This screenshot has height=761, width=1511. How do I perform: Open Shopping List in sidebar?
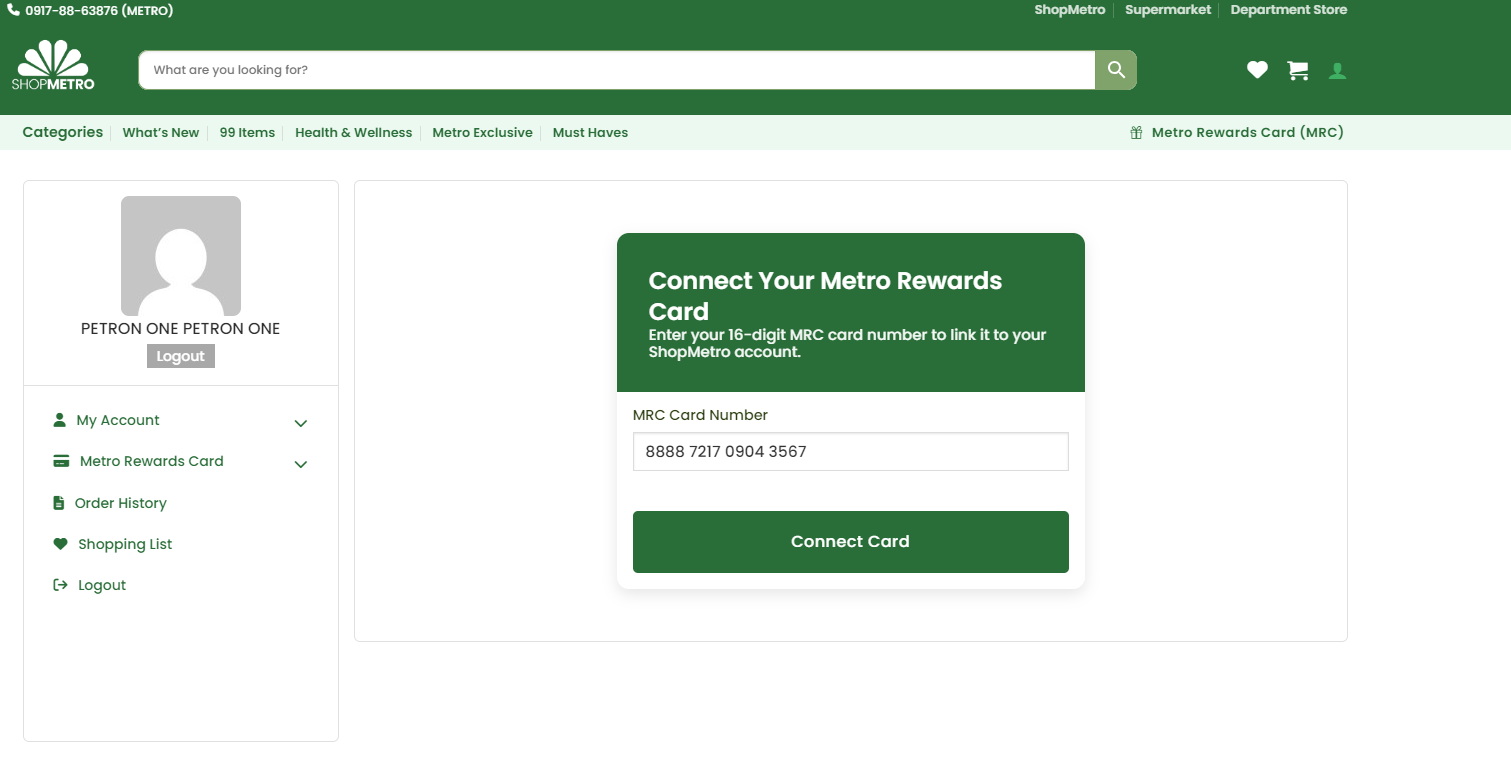(x=125, y=544)
